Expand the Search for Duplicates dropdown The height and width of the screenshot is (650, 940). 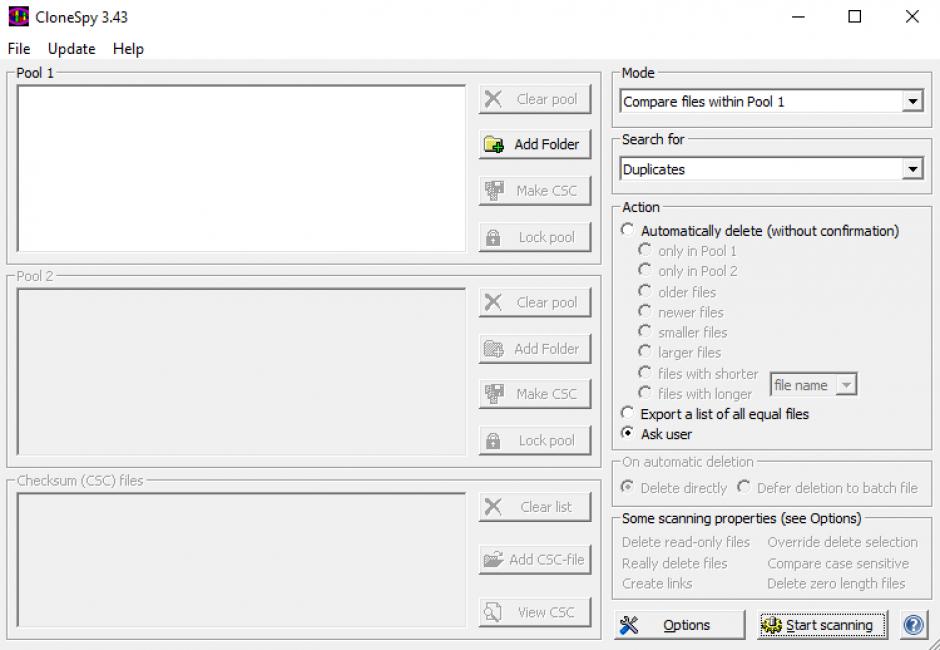[x=912, y=169]
